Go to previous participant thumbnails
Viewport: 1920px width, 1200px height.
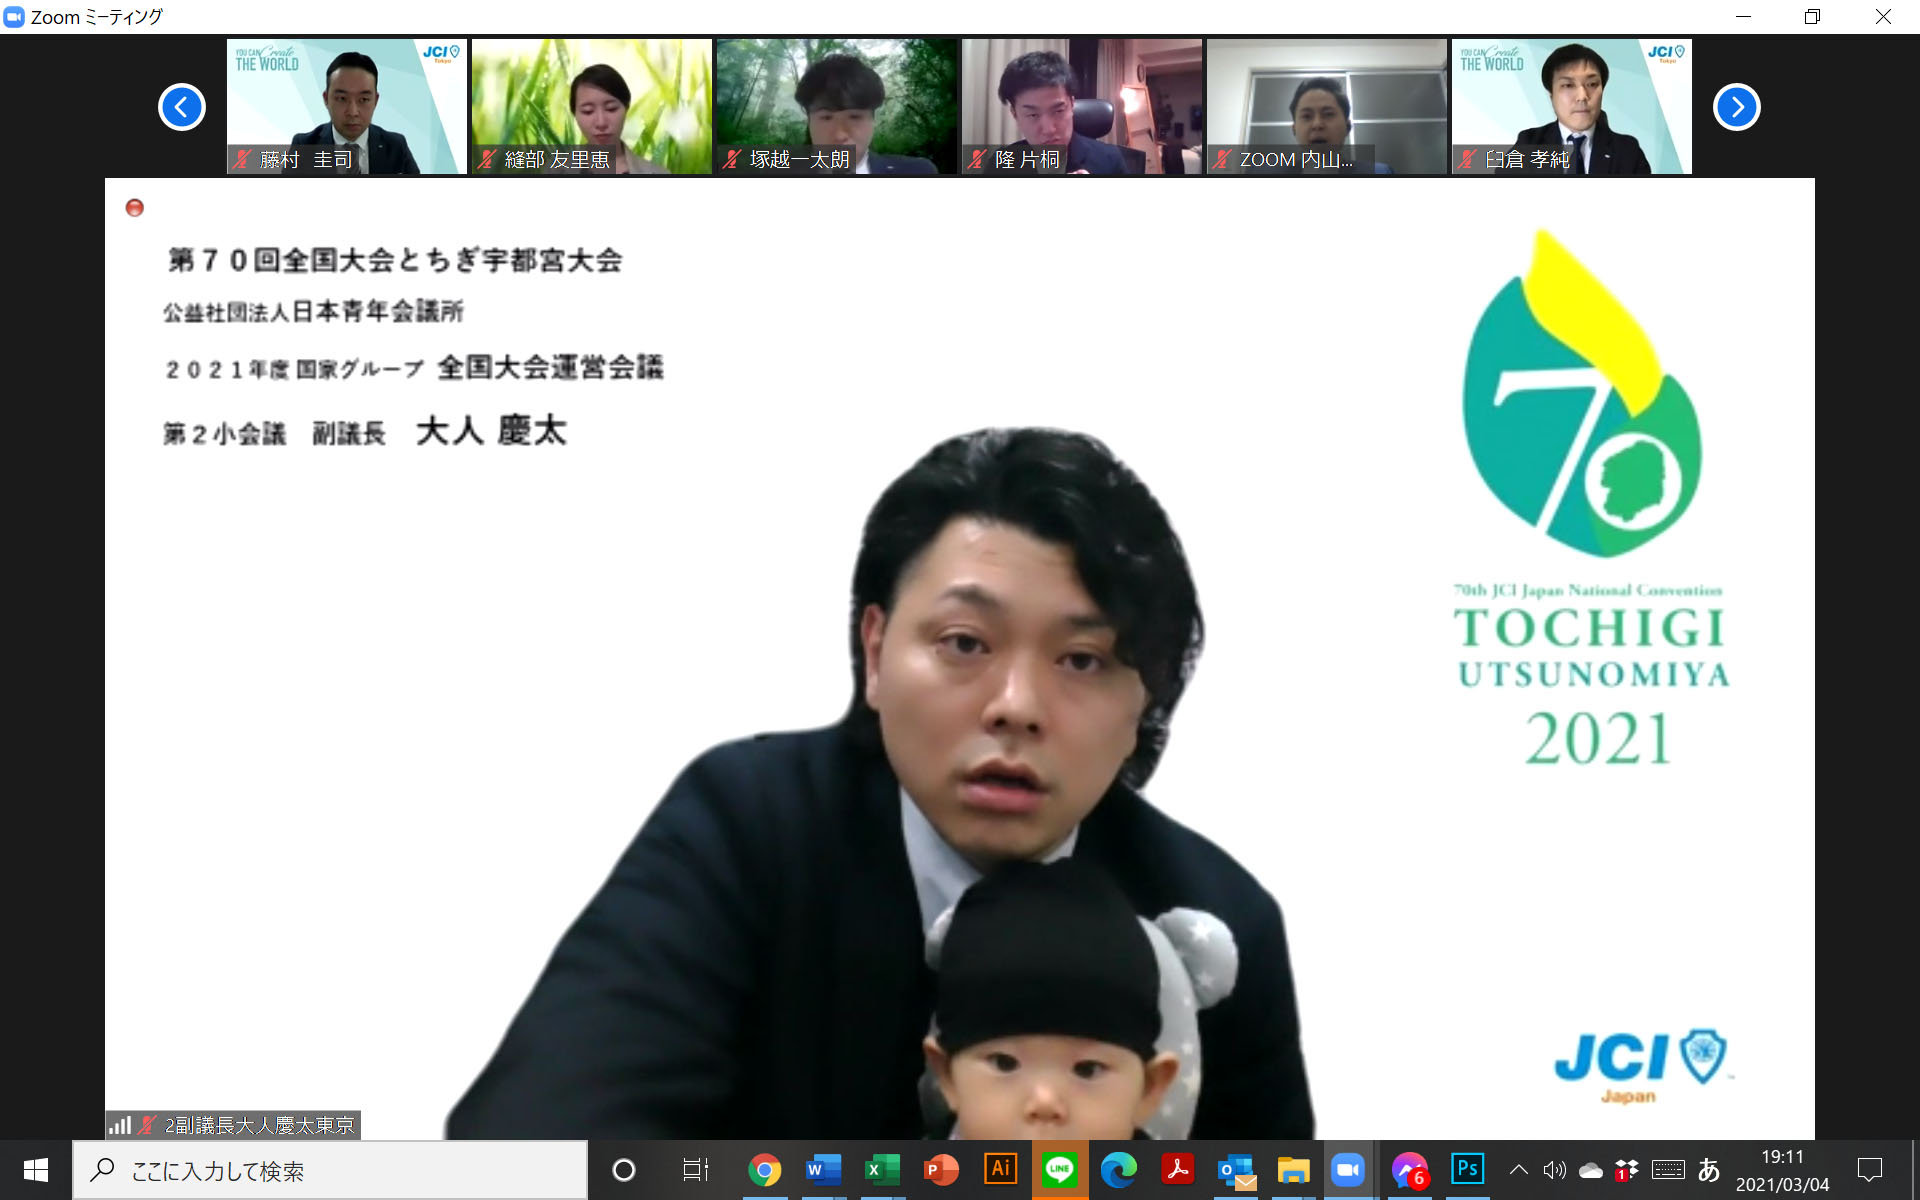pyautogui.click(x=182, y=107)
